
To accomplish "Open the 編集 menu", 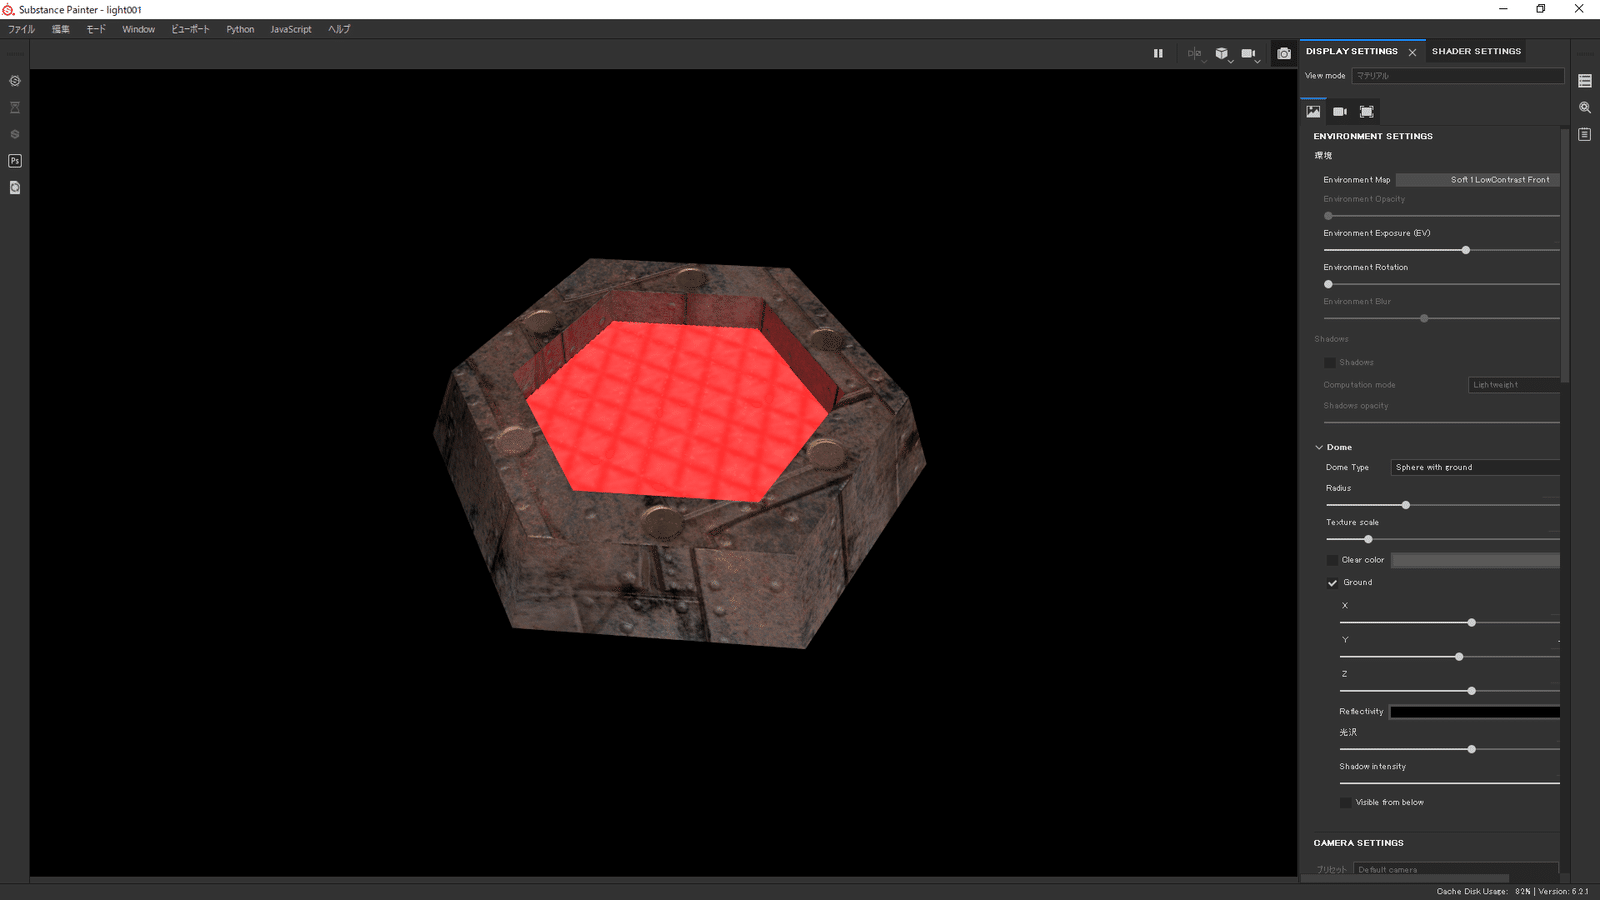I will click(61, 29).
